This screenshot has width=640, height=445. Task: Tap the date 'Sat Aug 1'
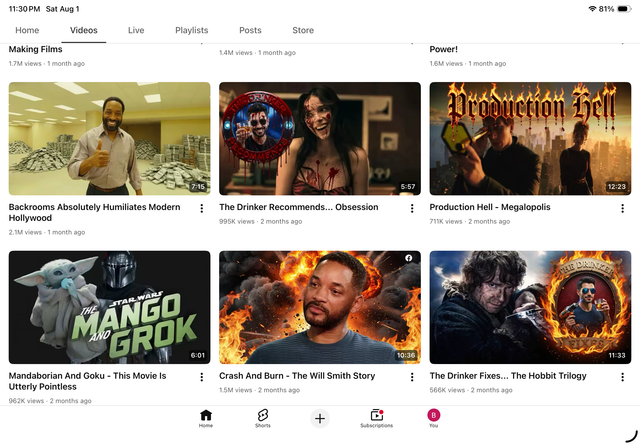62,9
